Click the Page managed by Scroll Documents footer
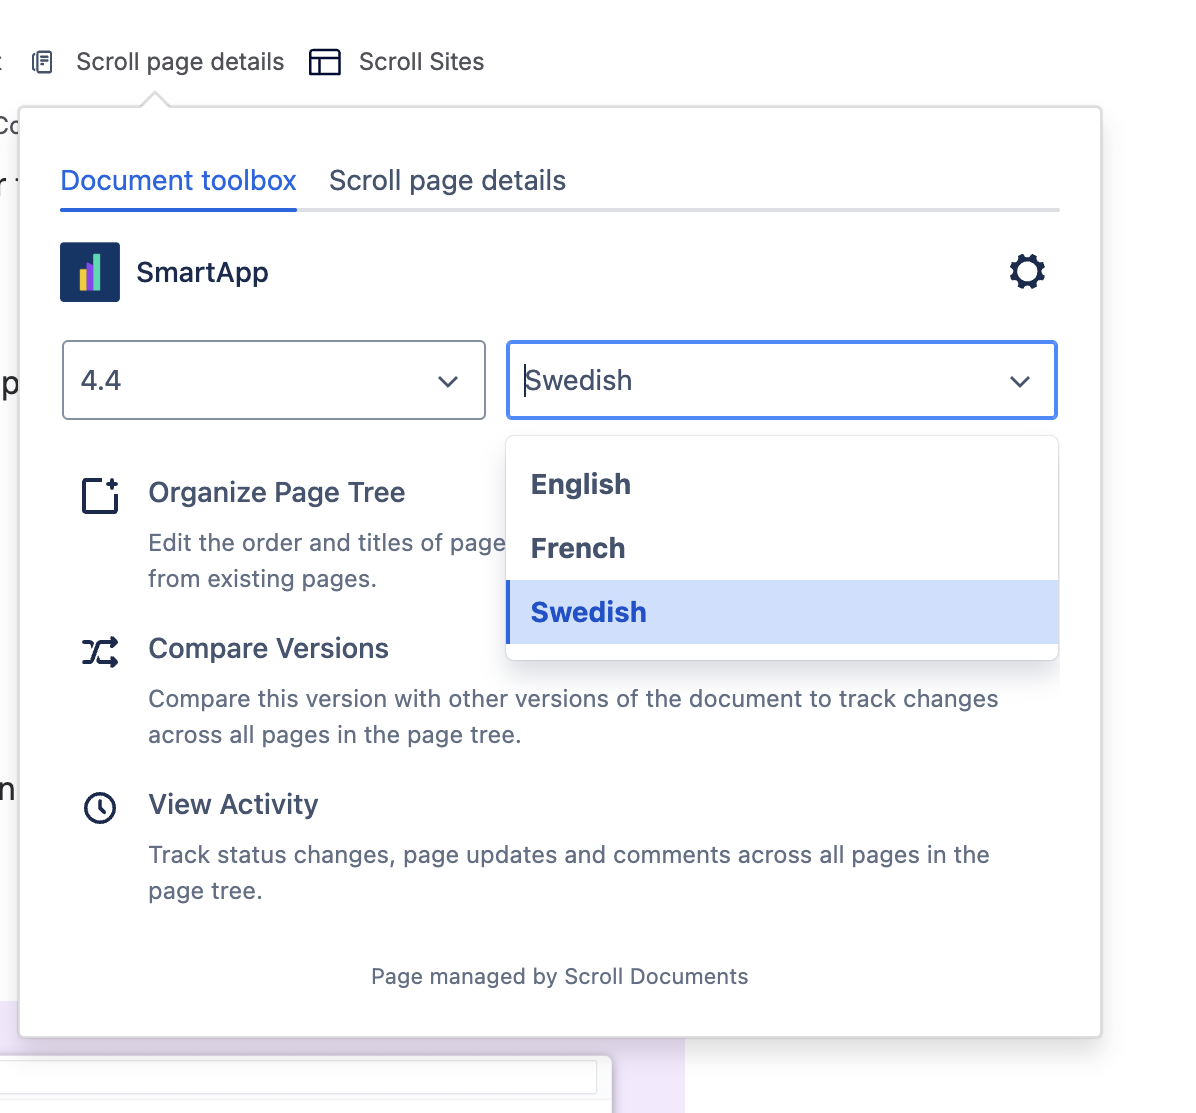1196x1113 pixels. pos(560,976)
